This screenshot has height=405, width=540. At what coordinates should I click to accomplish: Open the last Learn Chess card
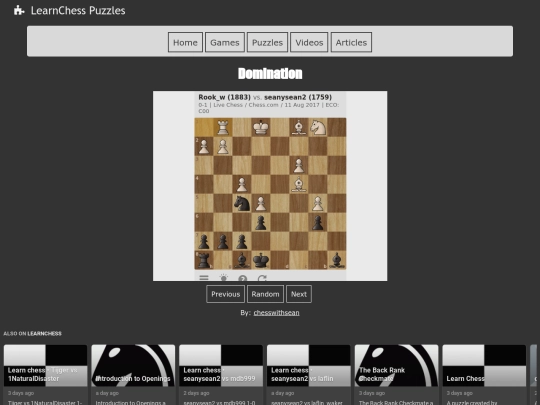pyautogui.click(x=484, y=375)
